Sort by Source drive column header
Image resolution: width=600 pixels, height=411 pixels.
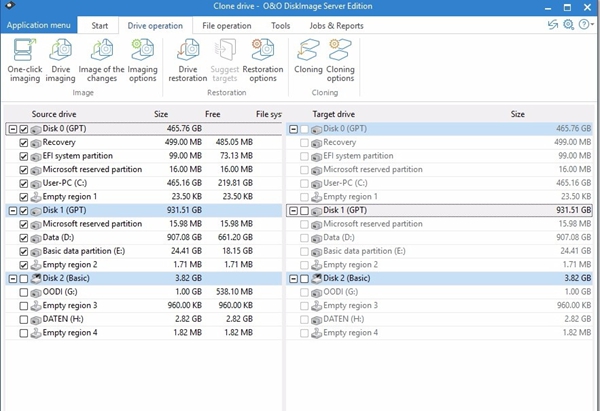click(54, 114)
